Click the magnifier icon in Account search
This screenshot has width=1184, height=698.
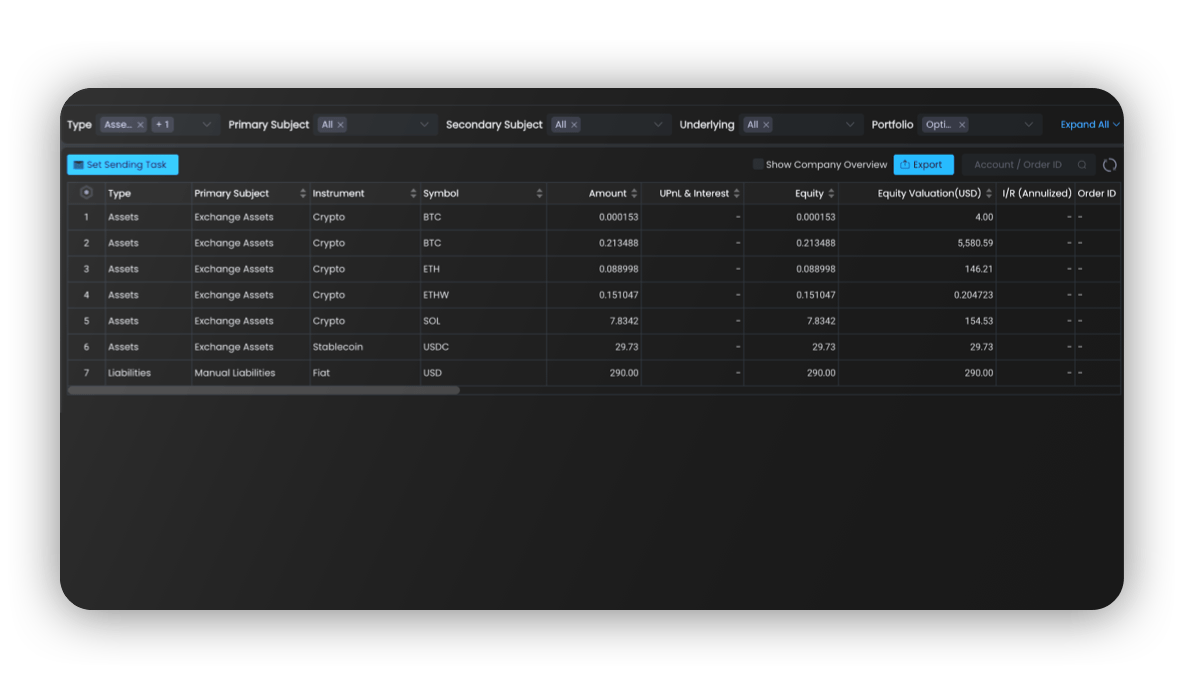(x=1082, y=165)
